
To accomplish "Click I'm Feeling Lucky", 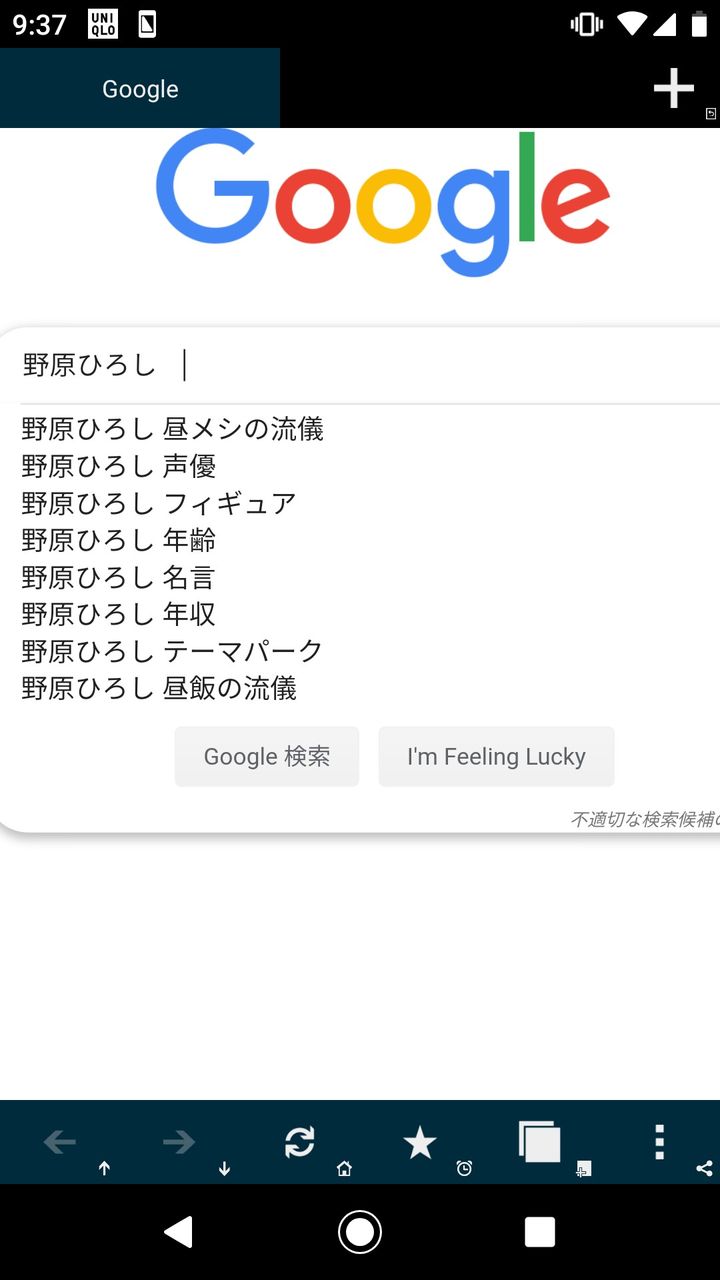I will point(496,756).
